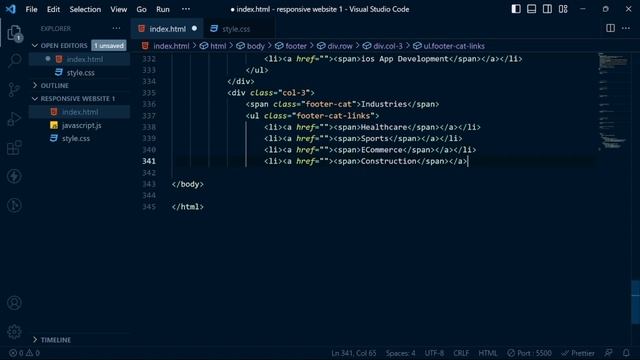Click the 1 unsaved badge
This screenshot has width=640, height=360.
[x=109, y=45]
